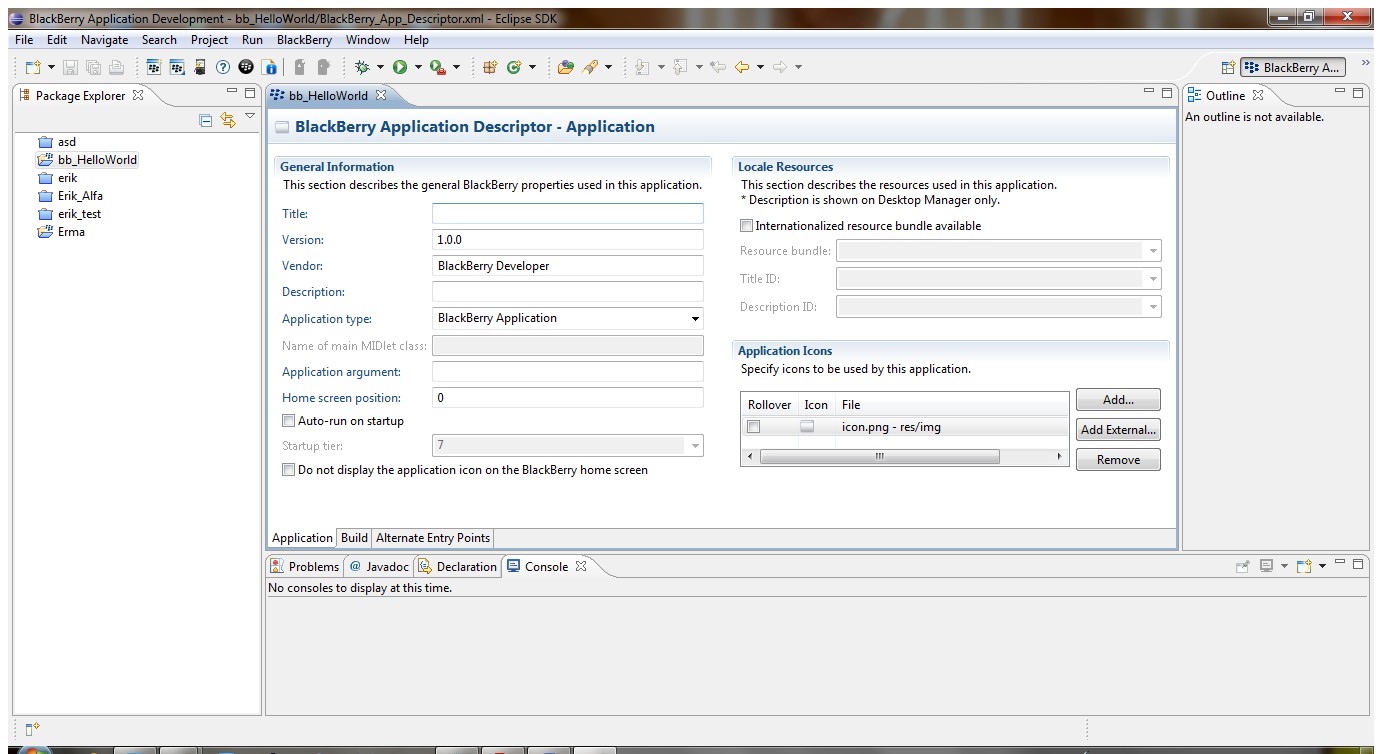The height and width of the screenshot is (754, 1382).
Task: Open the dropdown arrow beside the Run icon
Action: (x=418, y=67)
